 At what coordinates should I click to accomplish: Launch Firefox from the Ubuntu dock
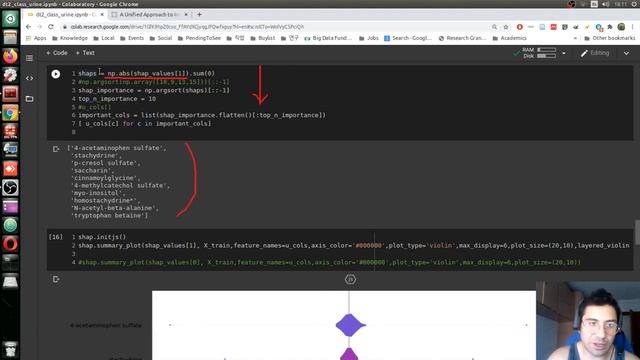click(10, 56)
